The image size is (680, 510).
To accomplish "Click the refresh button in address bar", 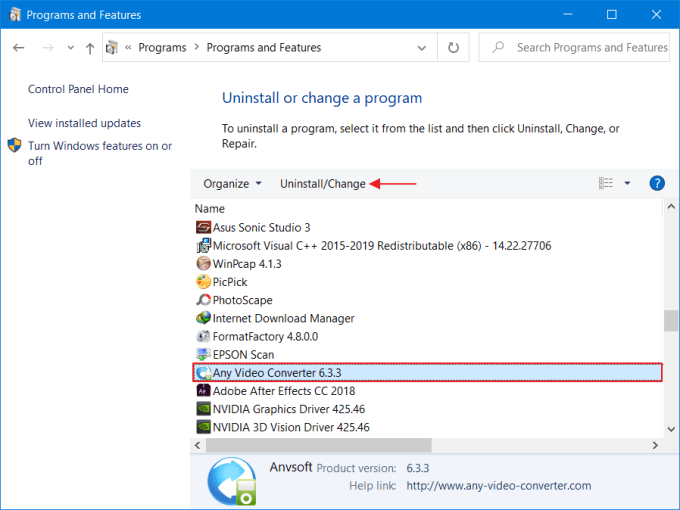I will [453, 47].
